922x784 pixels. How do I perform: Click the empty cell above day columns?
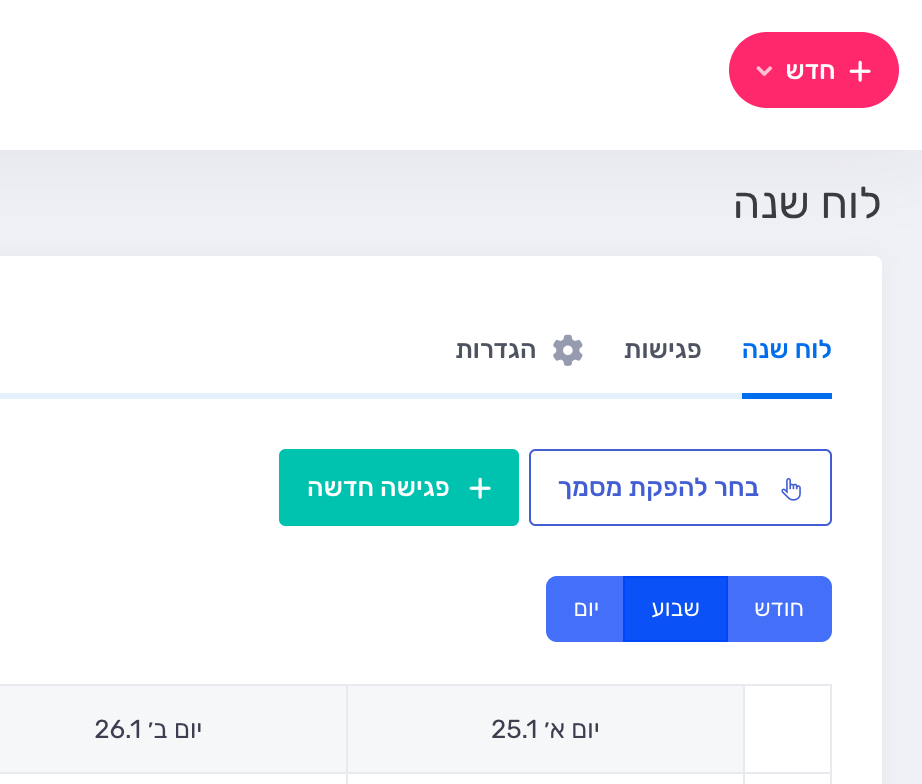coord(786,729)
